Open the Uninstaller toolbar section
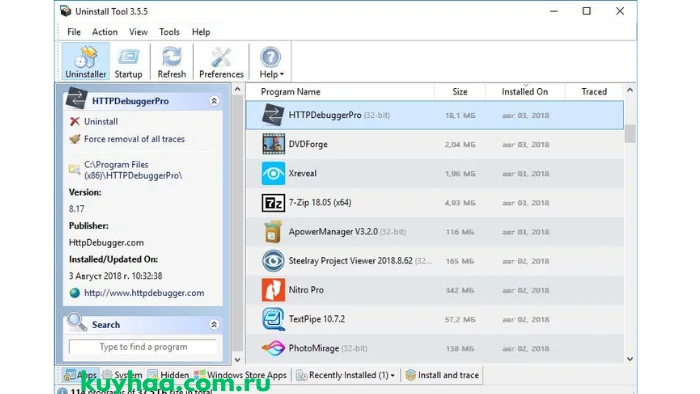The image size is (700, 394). click(85, 62)
